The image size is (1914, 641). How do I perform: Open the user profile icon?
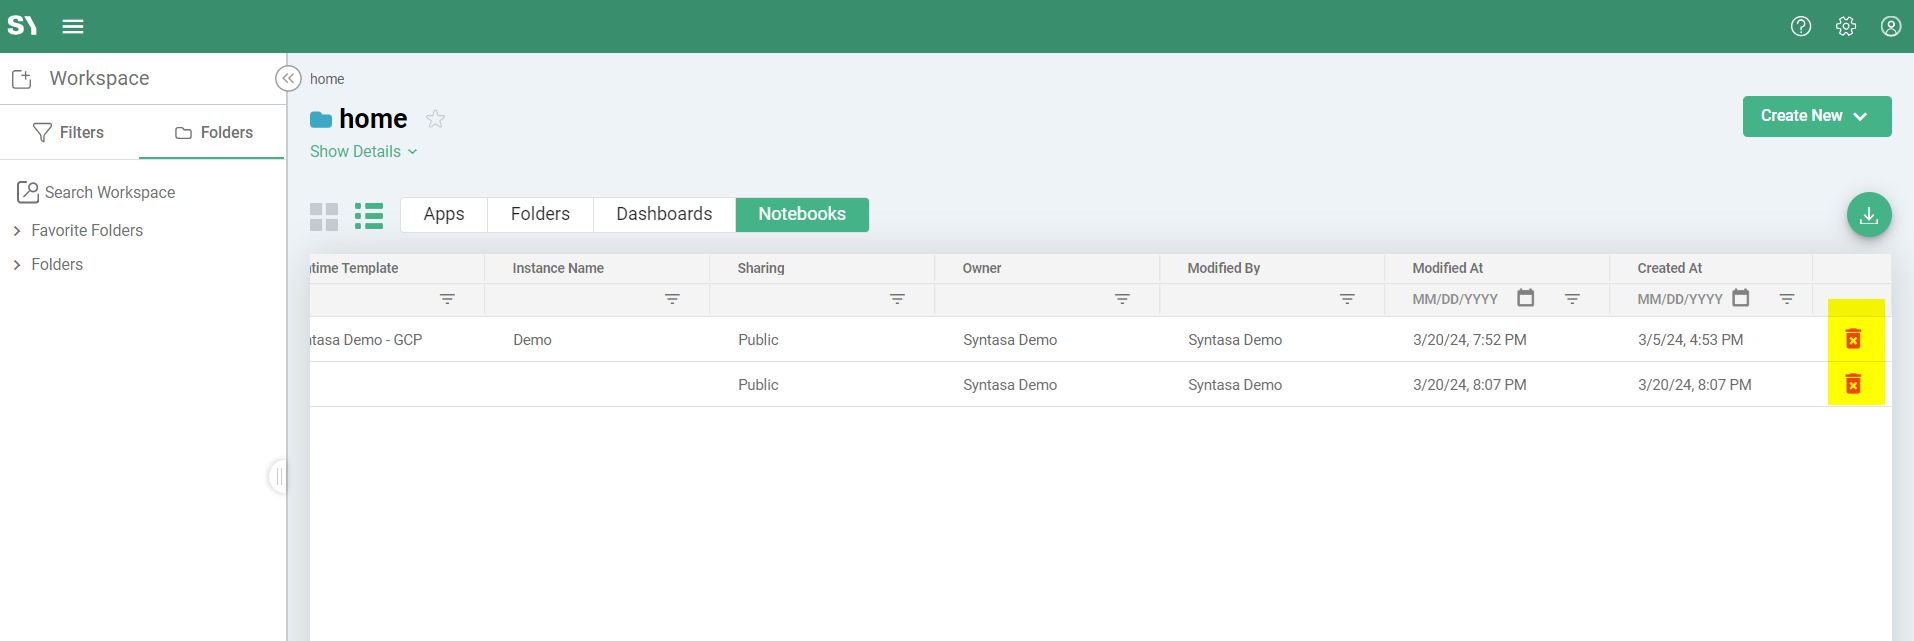coord(1890,27)
